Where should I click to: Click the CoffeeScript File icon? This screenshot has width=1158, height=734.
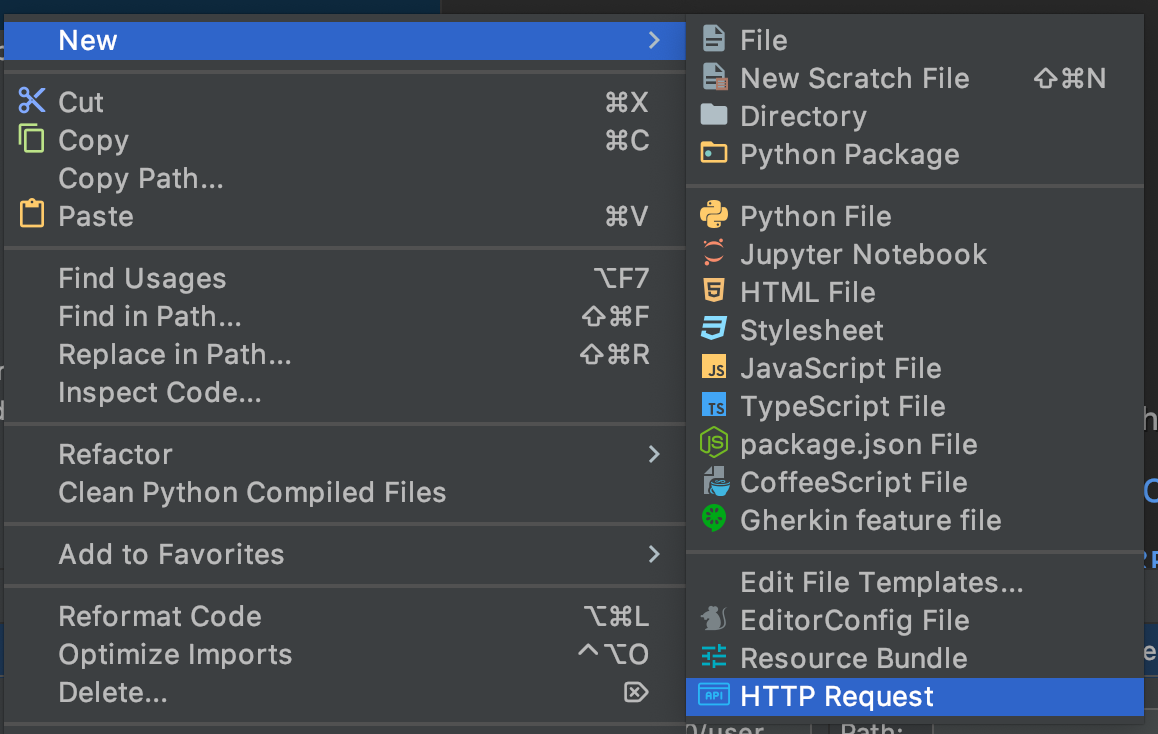coord(713,482)
